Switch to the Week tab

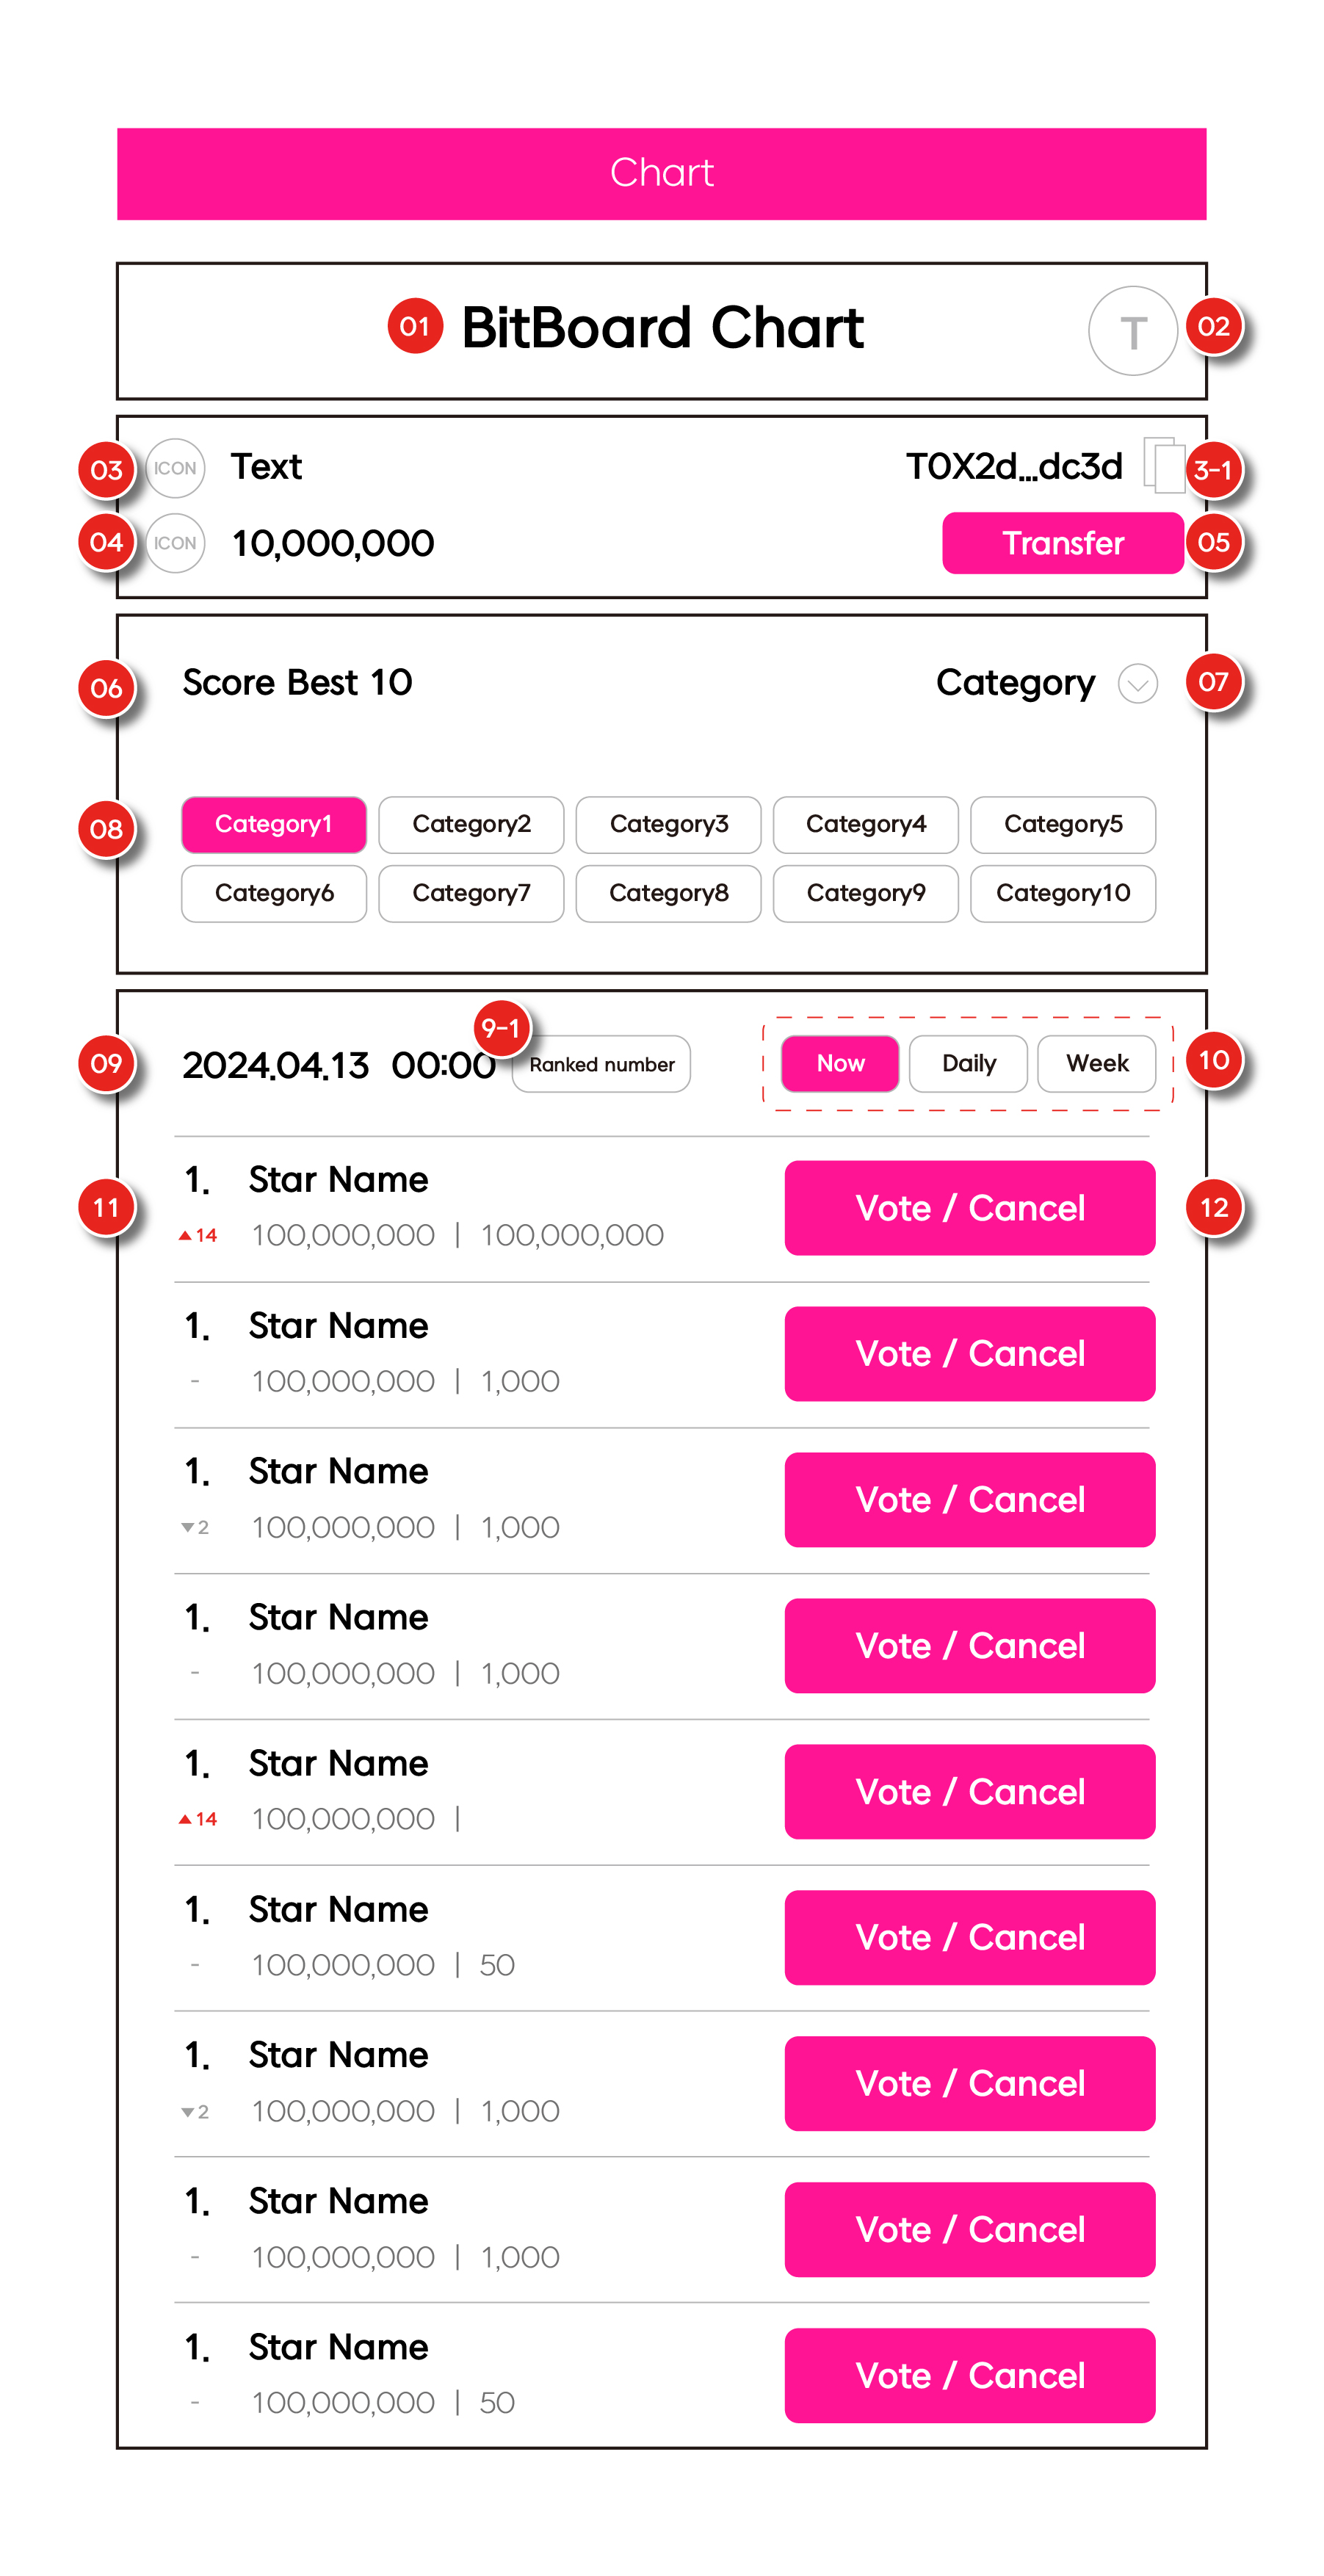tap(1096, 1063)
